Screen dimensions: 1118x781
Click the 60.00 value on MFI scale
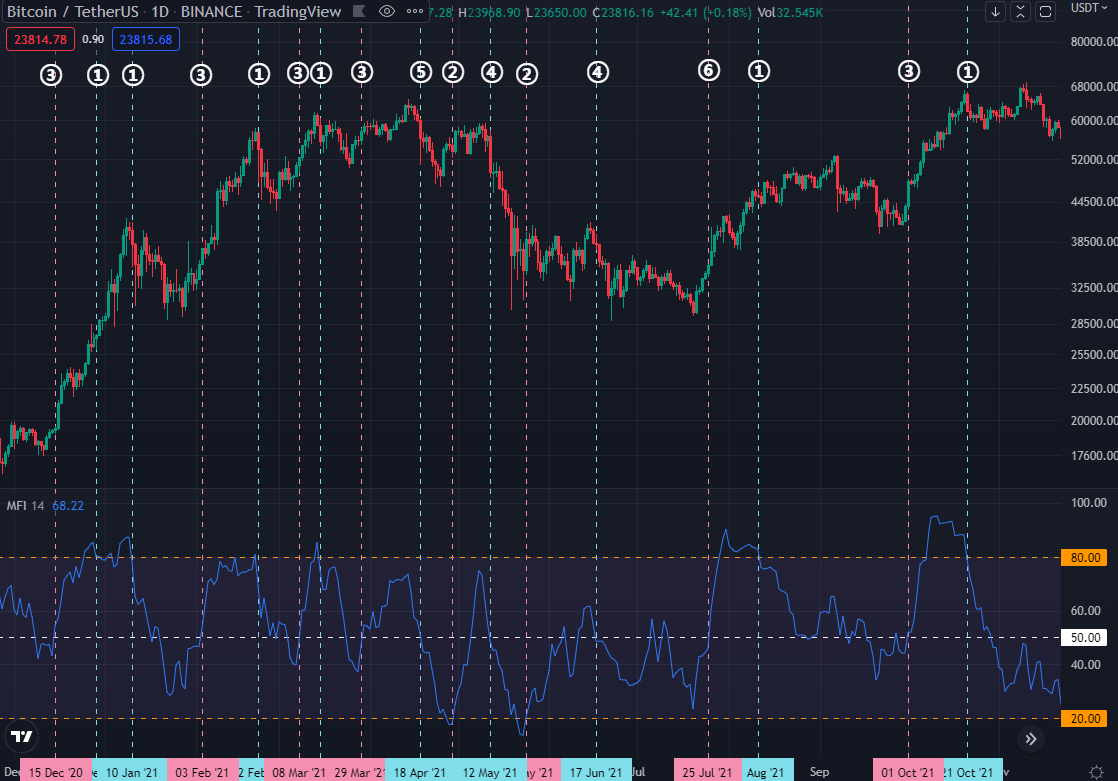[1085, 611]
